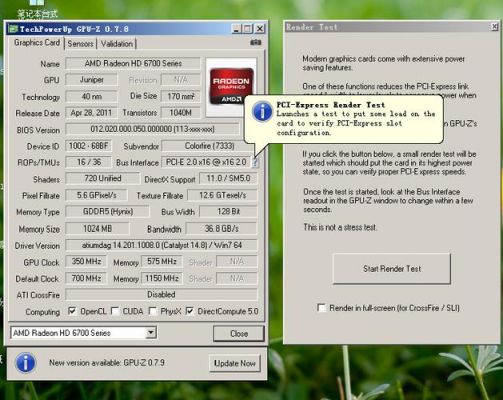Click the Bus Interface question mark icon
Image resolution: width=503 pixels, height=400 pixels.
click(x=255, y=162)
